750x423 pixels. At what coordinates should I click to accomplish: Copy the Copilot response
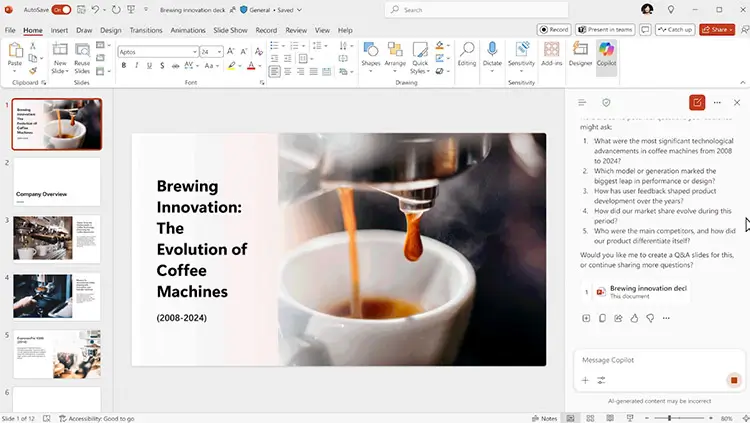(x=602, y=318)
